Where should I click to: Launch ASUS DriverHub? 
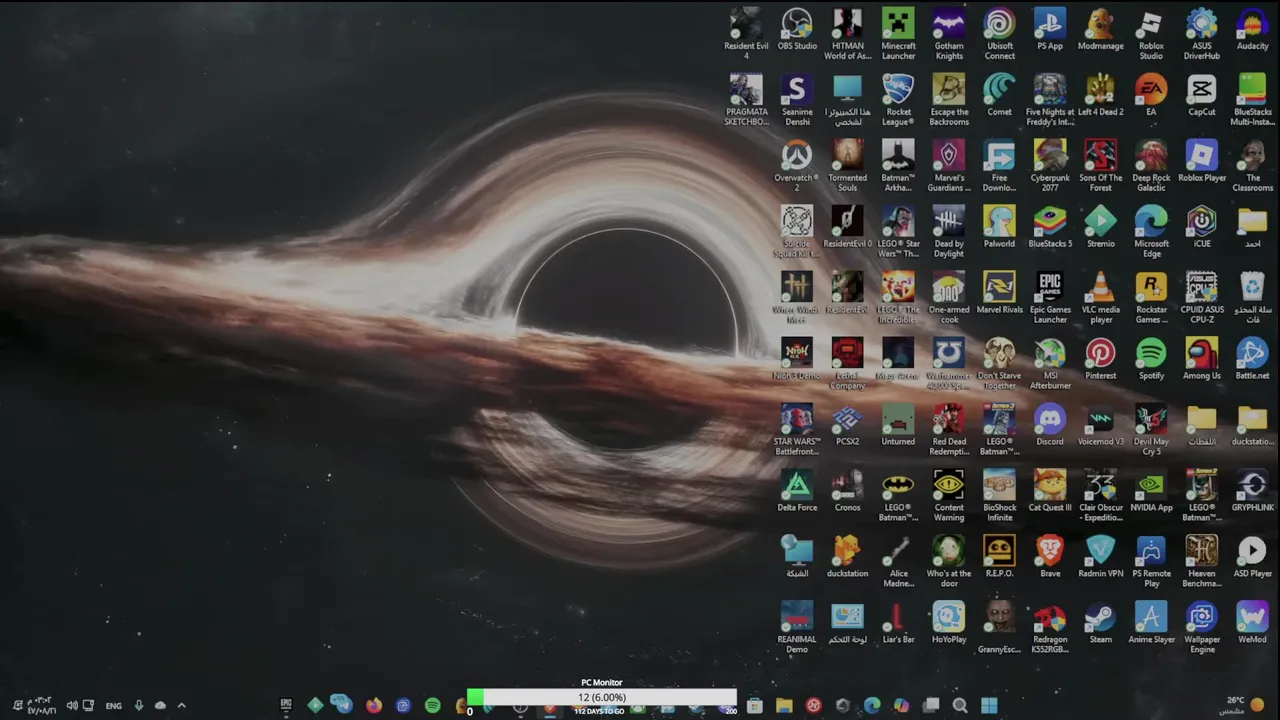click(1202, 33)
